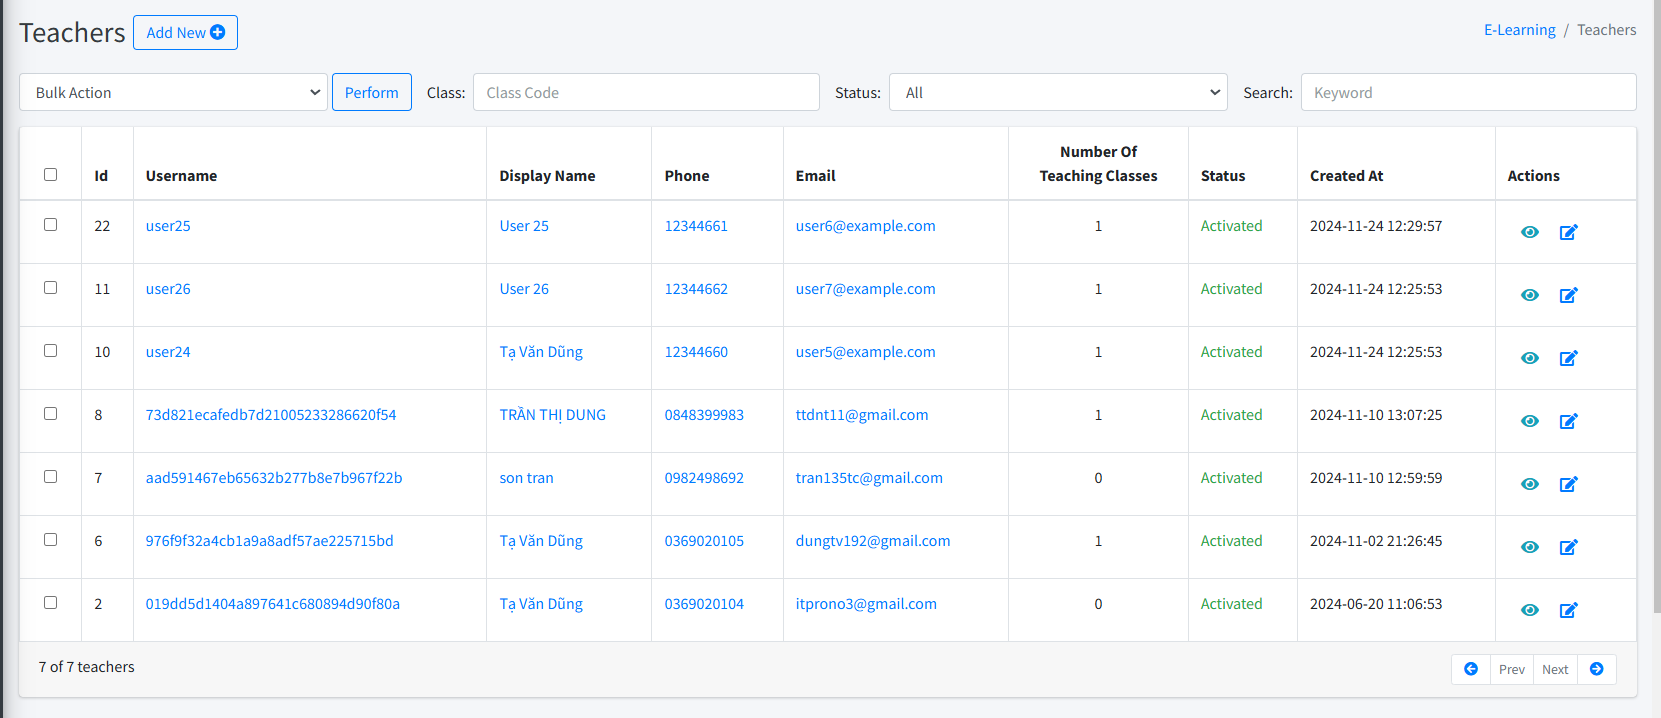Check the box for user25 row
The width and height of the screenshot is (1661, 718).
click(x=51, y=225)
